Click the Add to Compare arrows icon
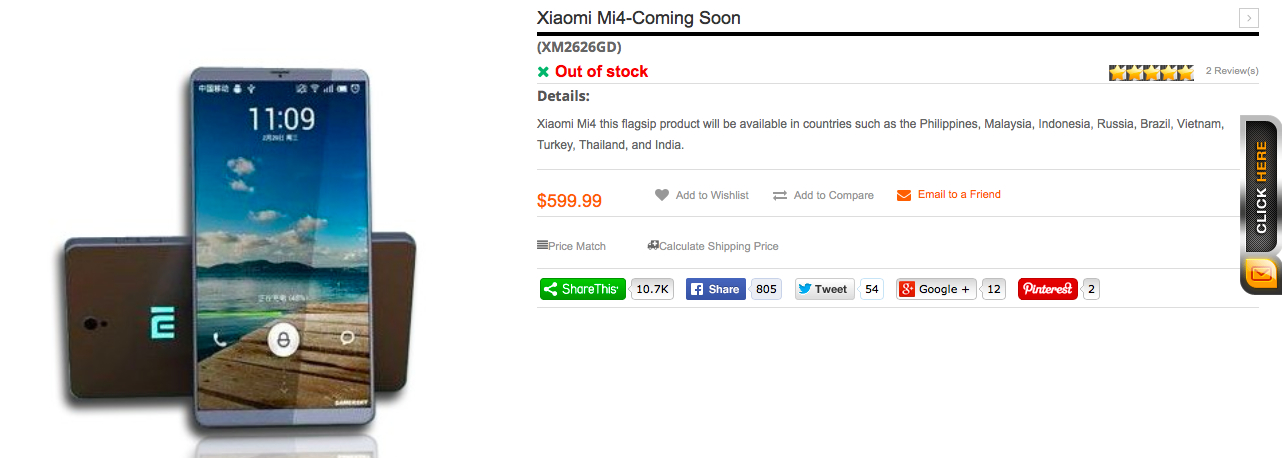 click(780, 196)
